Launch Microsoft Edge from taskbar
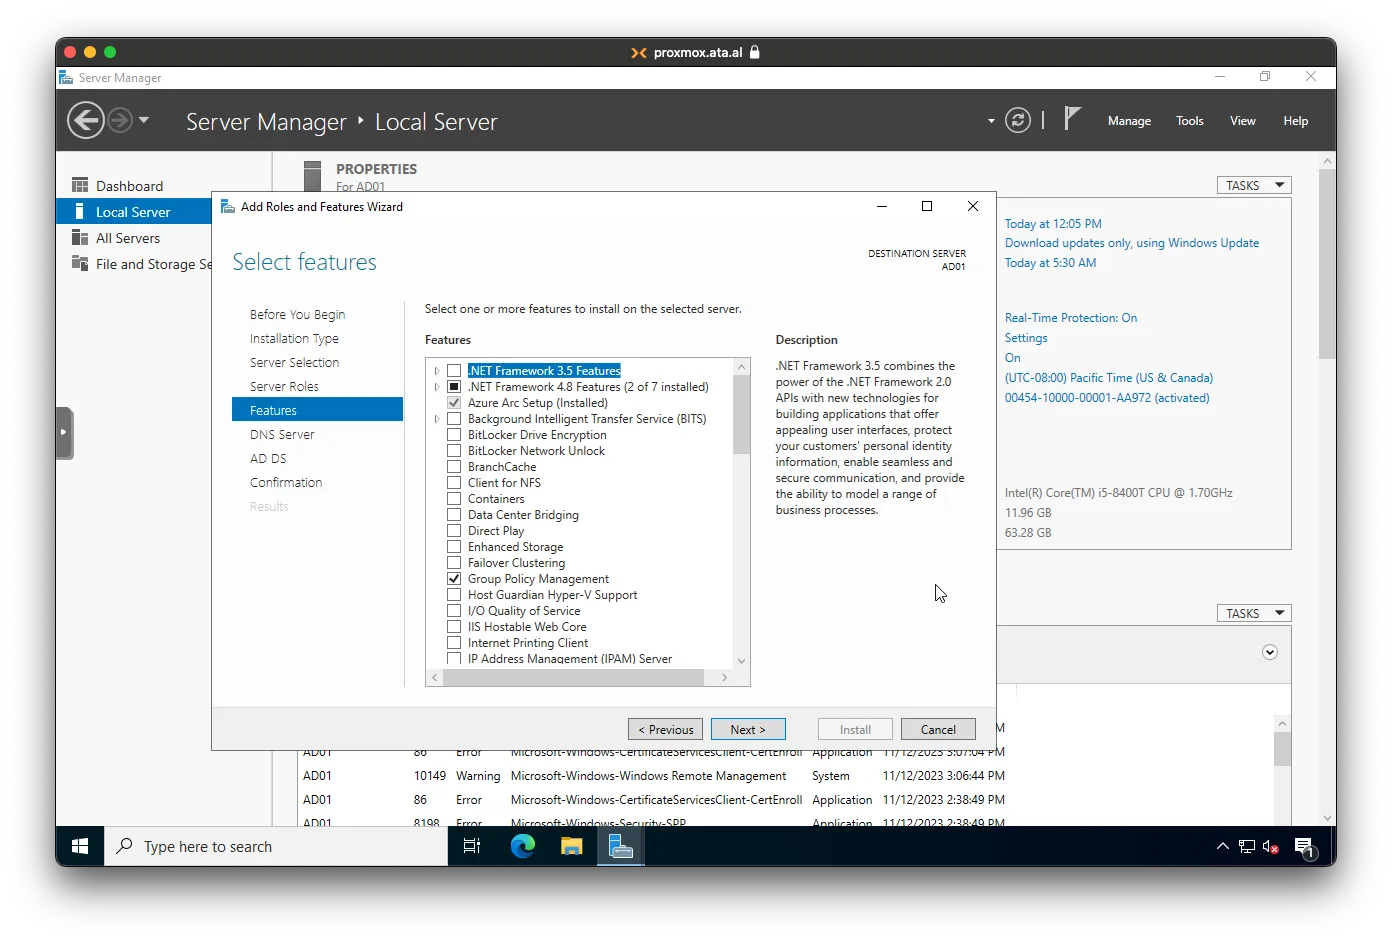The image size is (1392, 940). click(x=522, y=846)
